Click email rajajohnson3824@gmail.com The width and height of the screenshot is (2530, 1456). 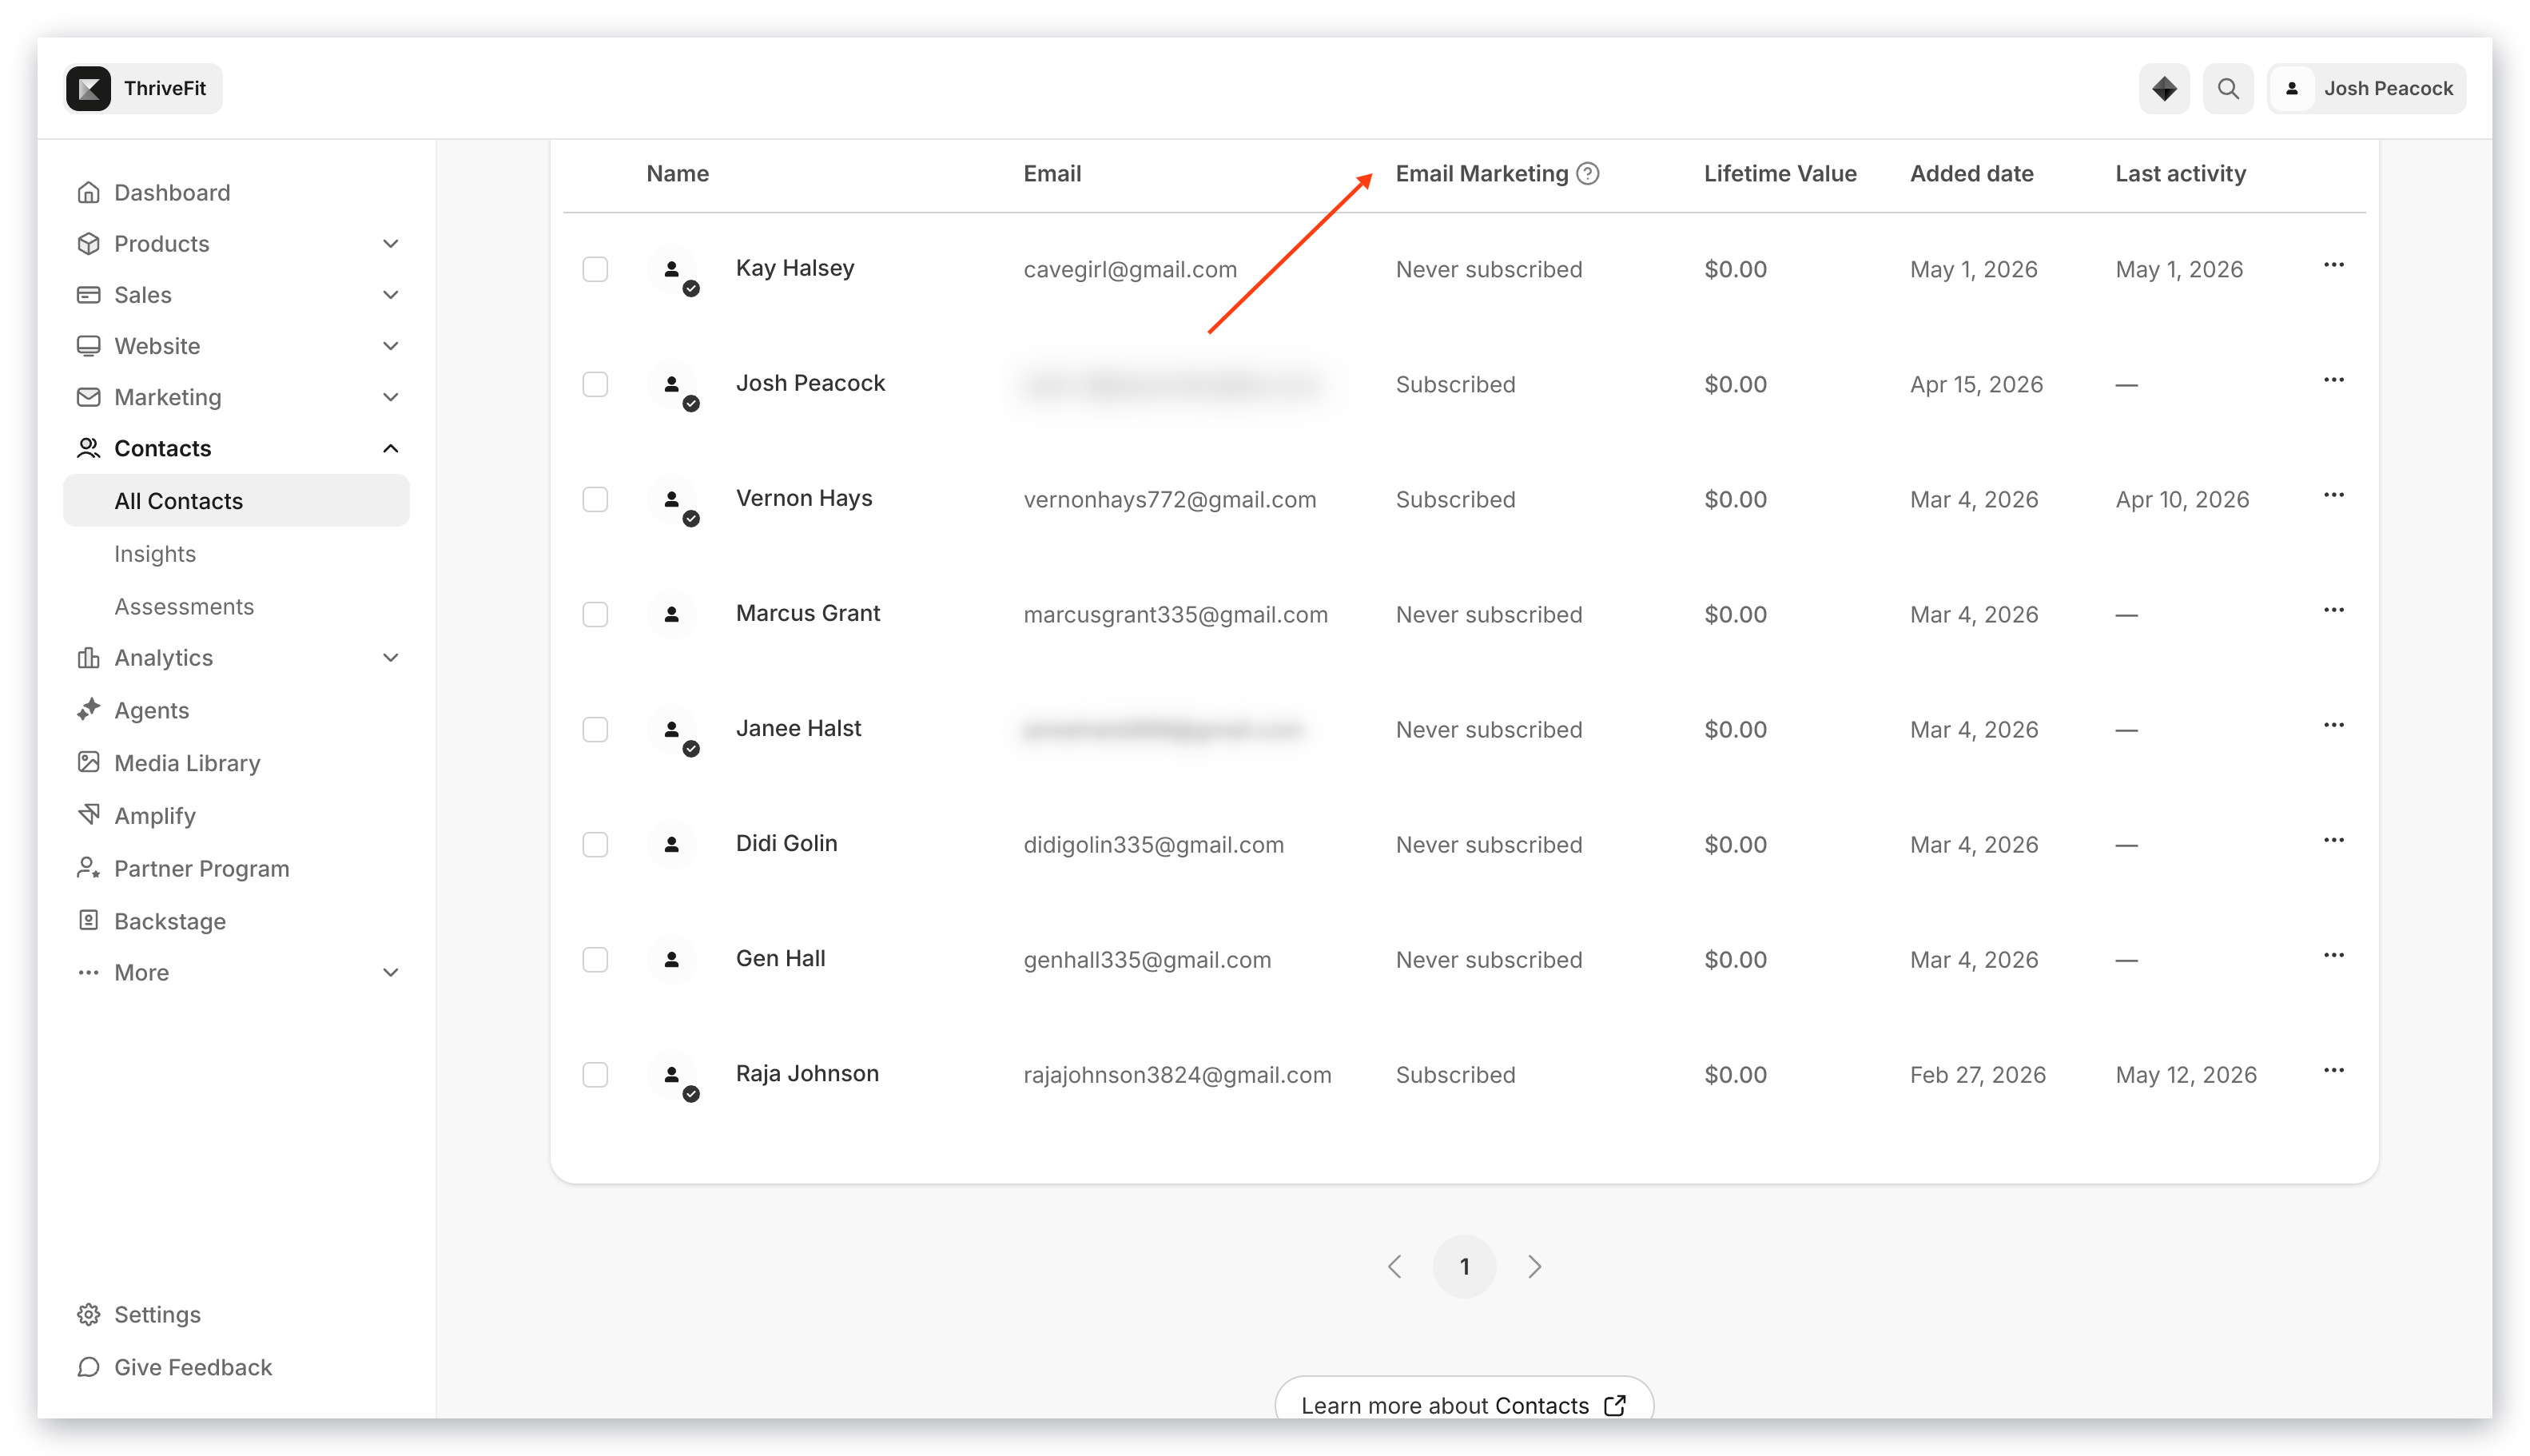tap(1177, 1074)
